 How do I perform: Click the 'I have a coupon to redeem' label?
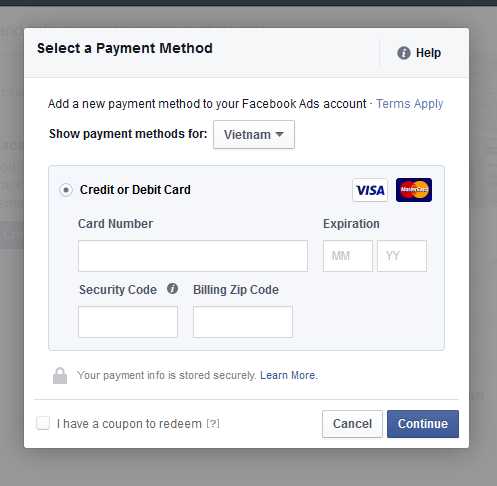pos(129,424)
